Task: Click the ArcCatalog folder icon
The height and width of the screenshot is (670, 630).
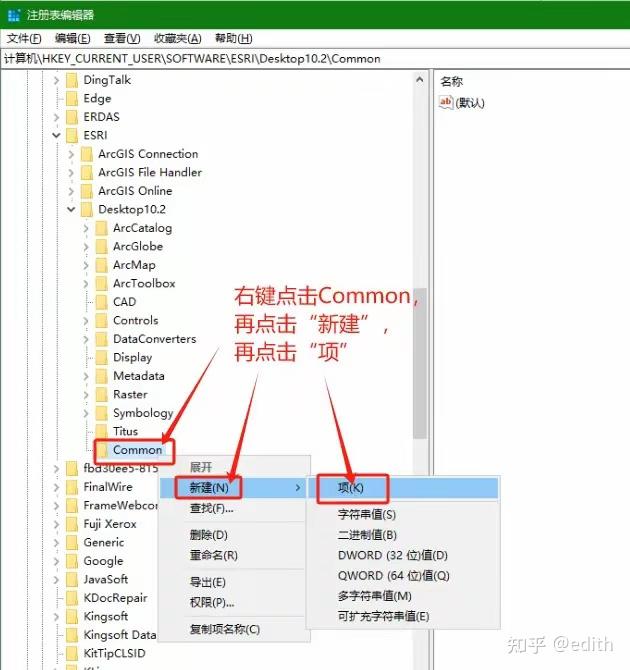Action: coord(102,228)
